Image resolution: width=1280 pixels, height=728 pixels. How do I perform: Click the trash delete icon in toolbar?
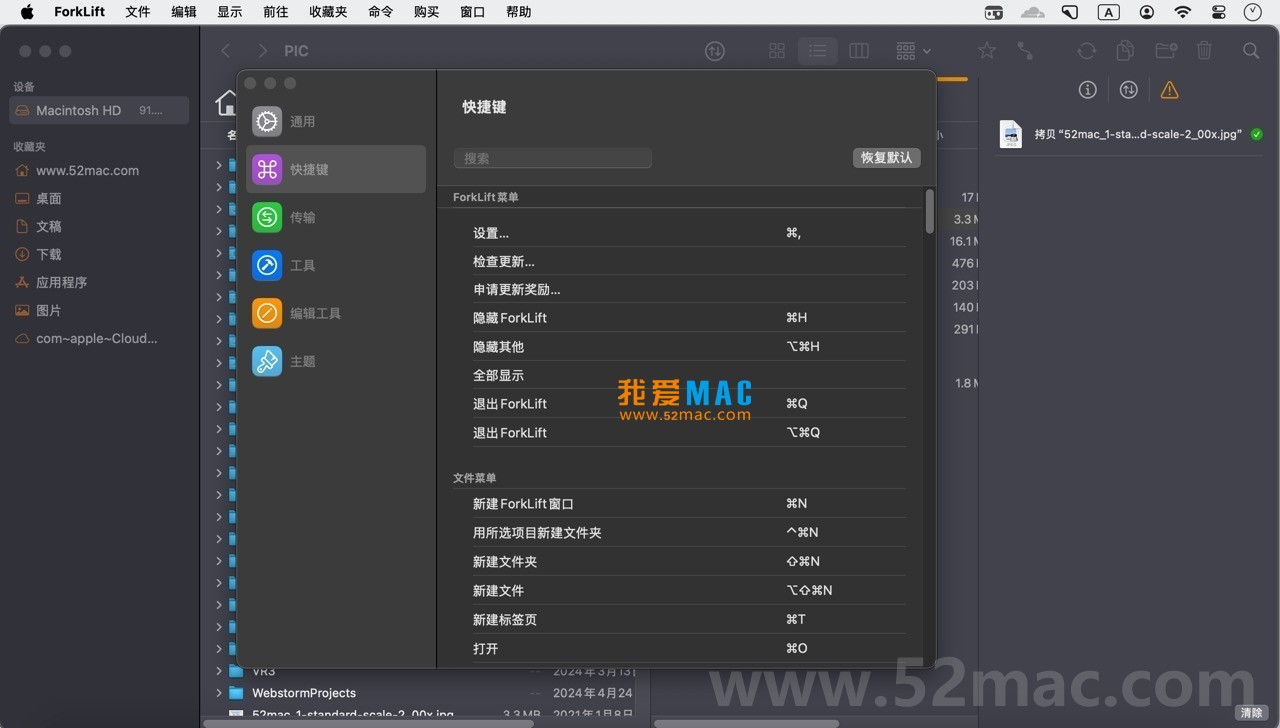(x=1205, y=51)
